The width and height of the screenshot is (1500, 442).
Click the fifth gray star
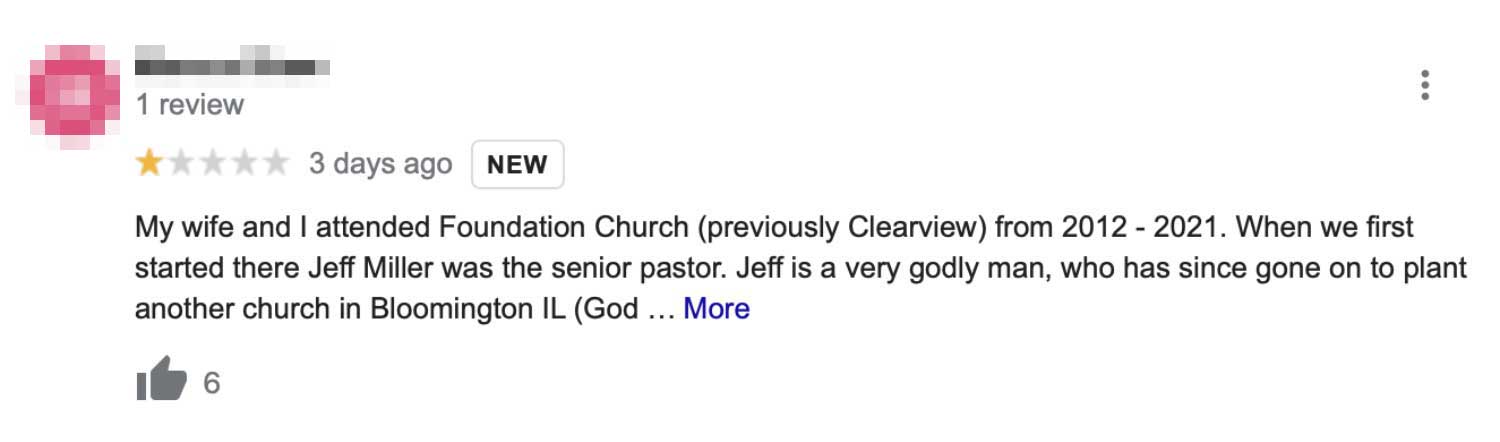(275, 163)
